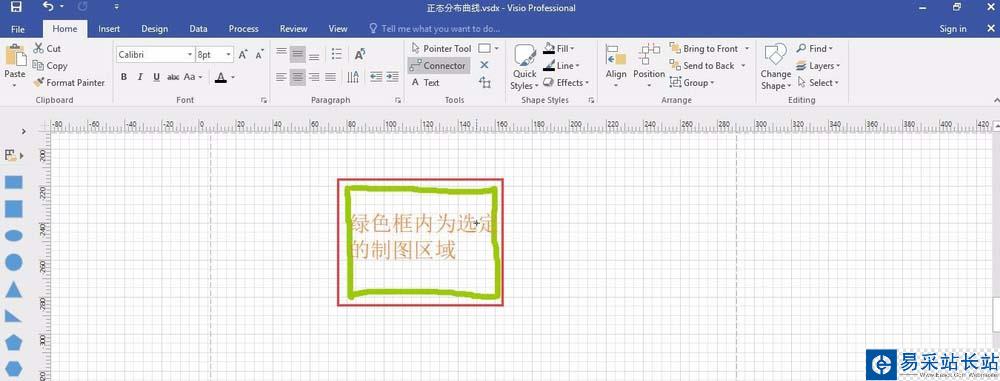The height and width of the screenshot is (381, 1000).
Task: Open the Quick Styles gallery
Action: click(x=524, y=68)
